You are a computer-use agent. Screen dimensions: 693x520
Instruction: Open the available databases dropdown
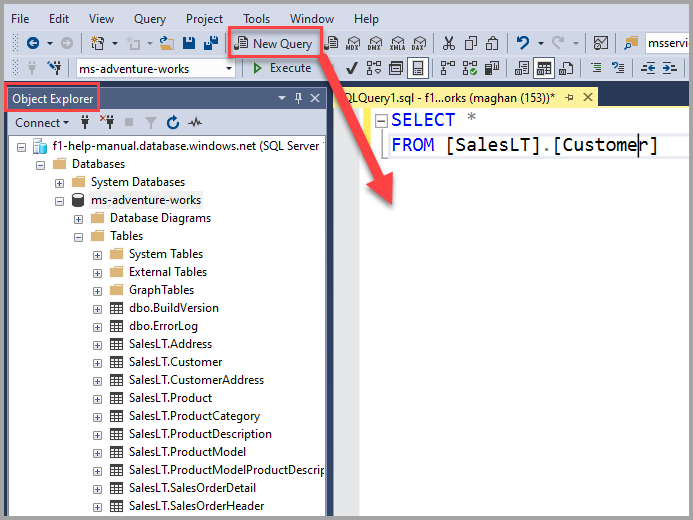(229, 68)
